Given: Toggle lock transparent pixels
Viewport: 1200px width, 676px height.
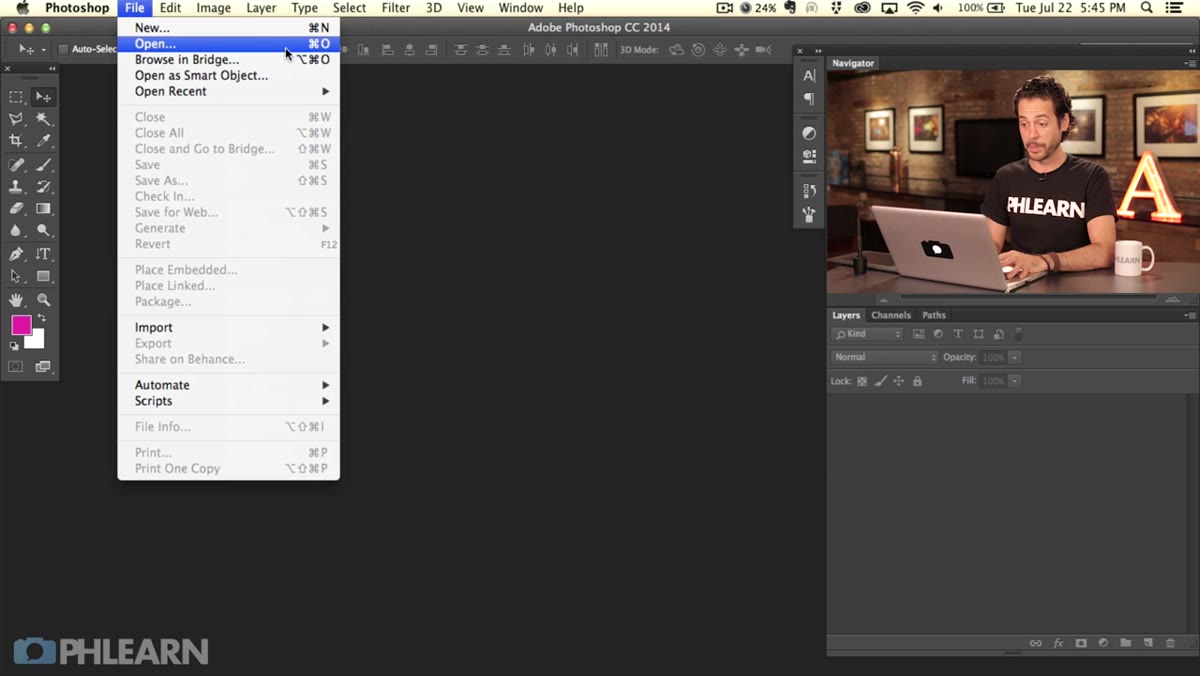Looking at the screenshot, I should (862, 381).
